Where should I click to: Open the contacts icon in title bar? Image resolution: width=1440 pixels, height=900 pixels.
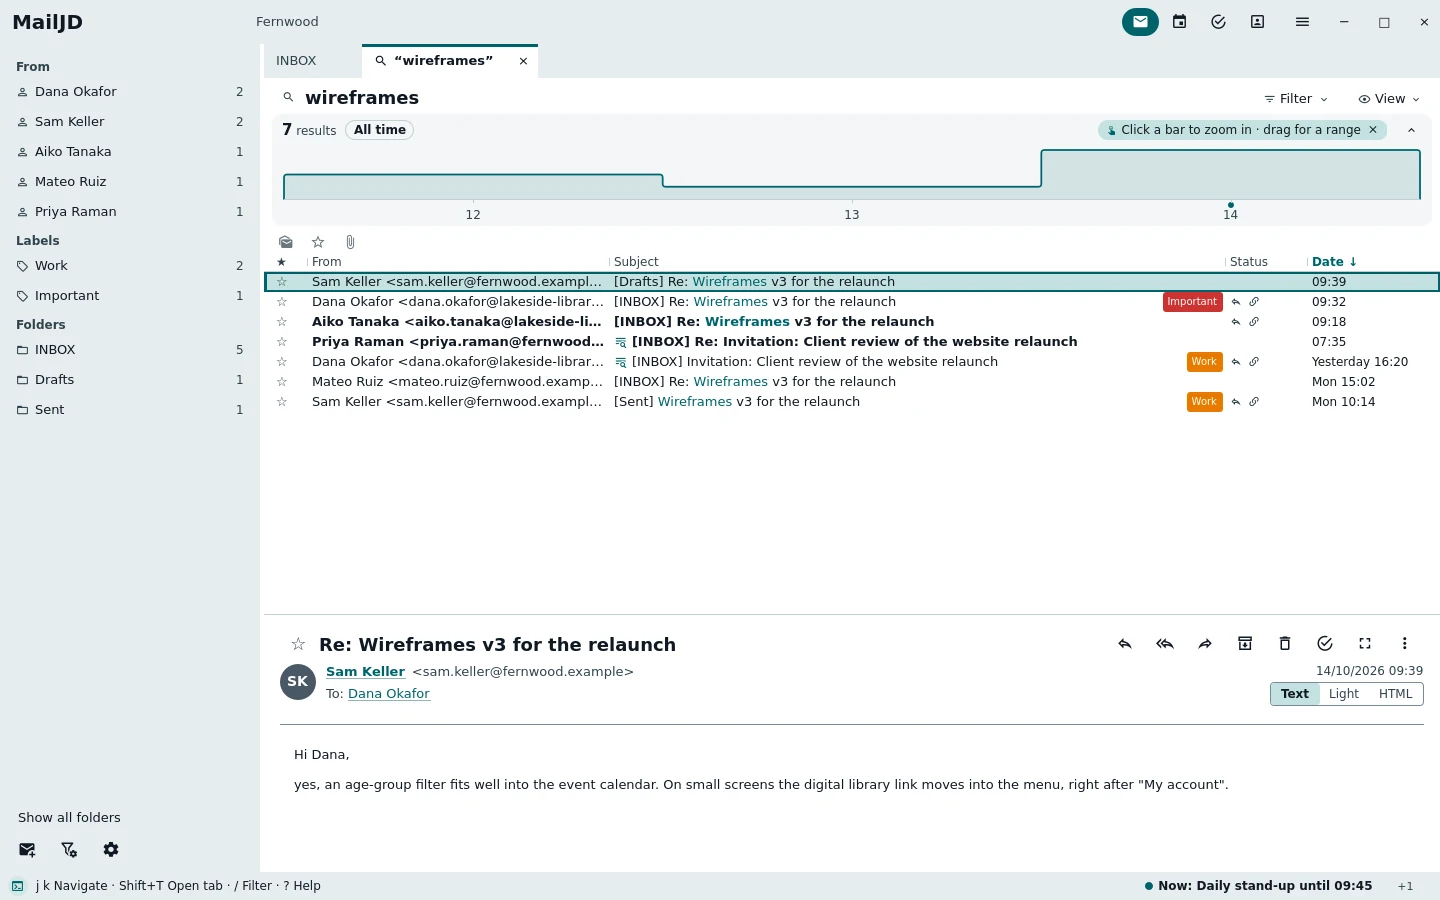pyautogui.click(x=1258, y=22)
